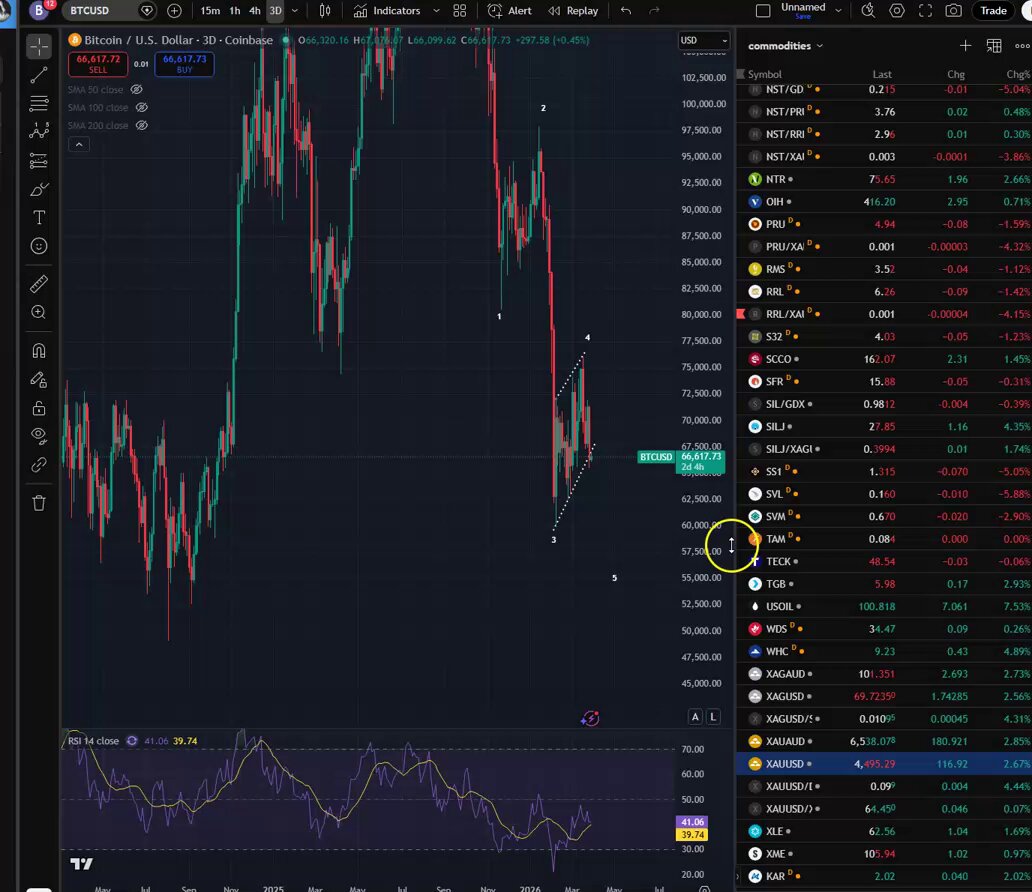
Task: Undo the last chart action
Action: coord(626,11)
